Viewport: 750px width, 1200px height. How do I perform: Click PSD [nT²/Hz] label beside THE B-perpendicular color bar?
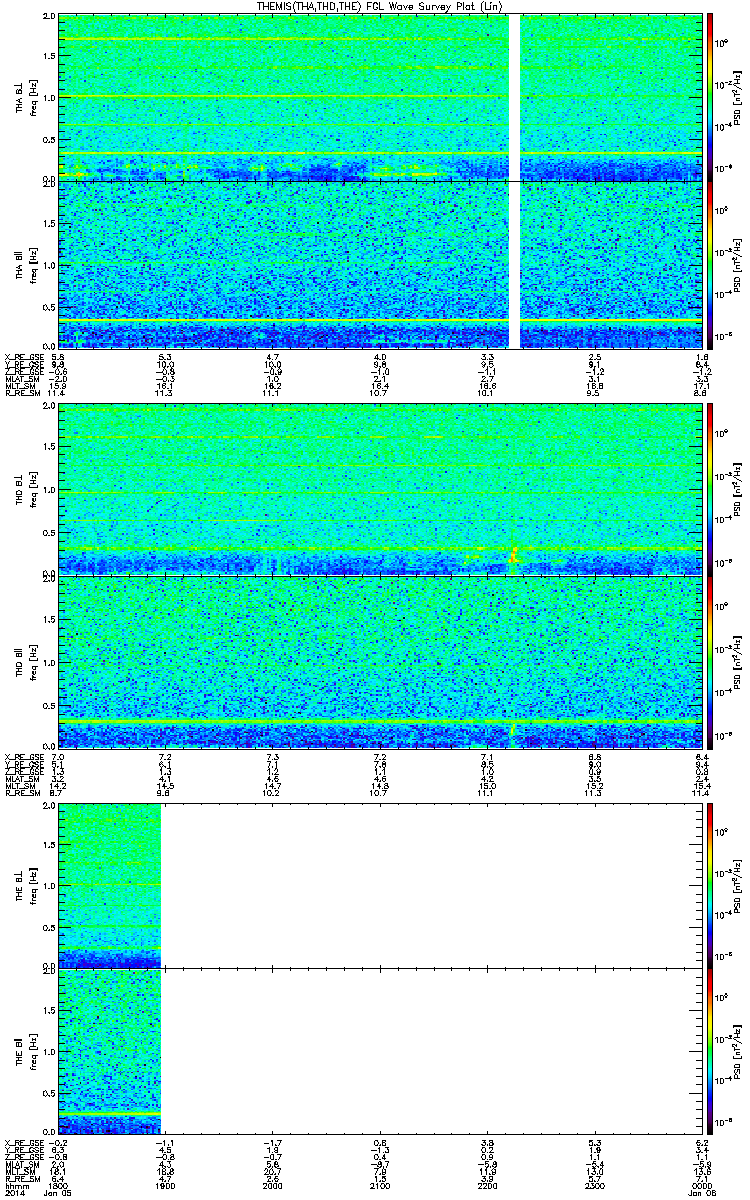[x=737, y=885]
